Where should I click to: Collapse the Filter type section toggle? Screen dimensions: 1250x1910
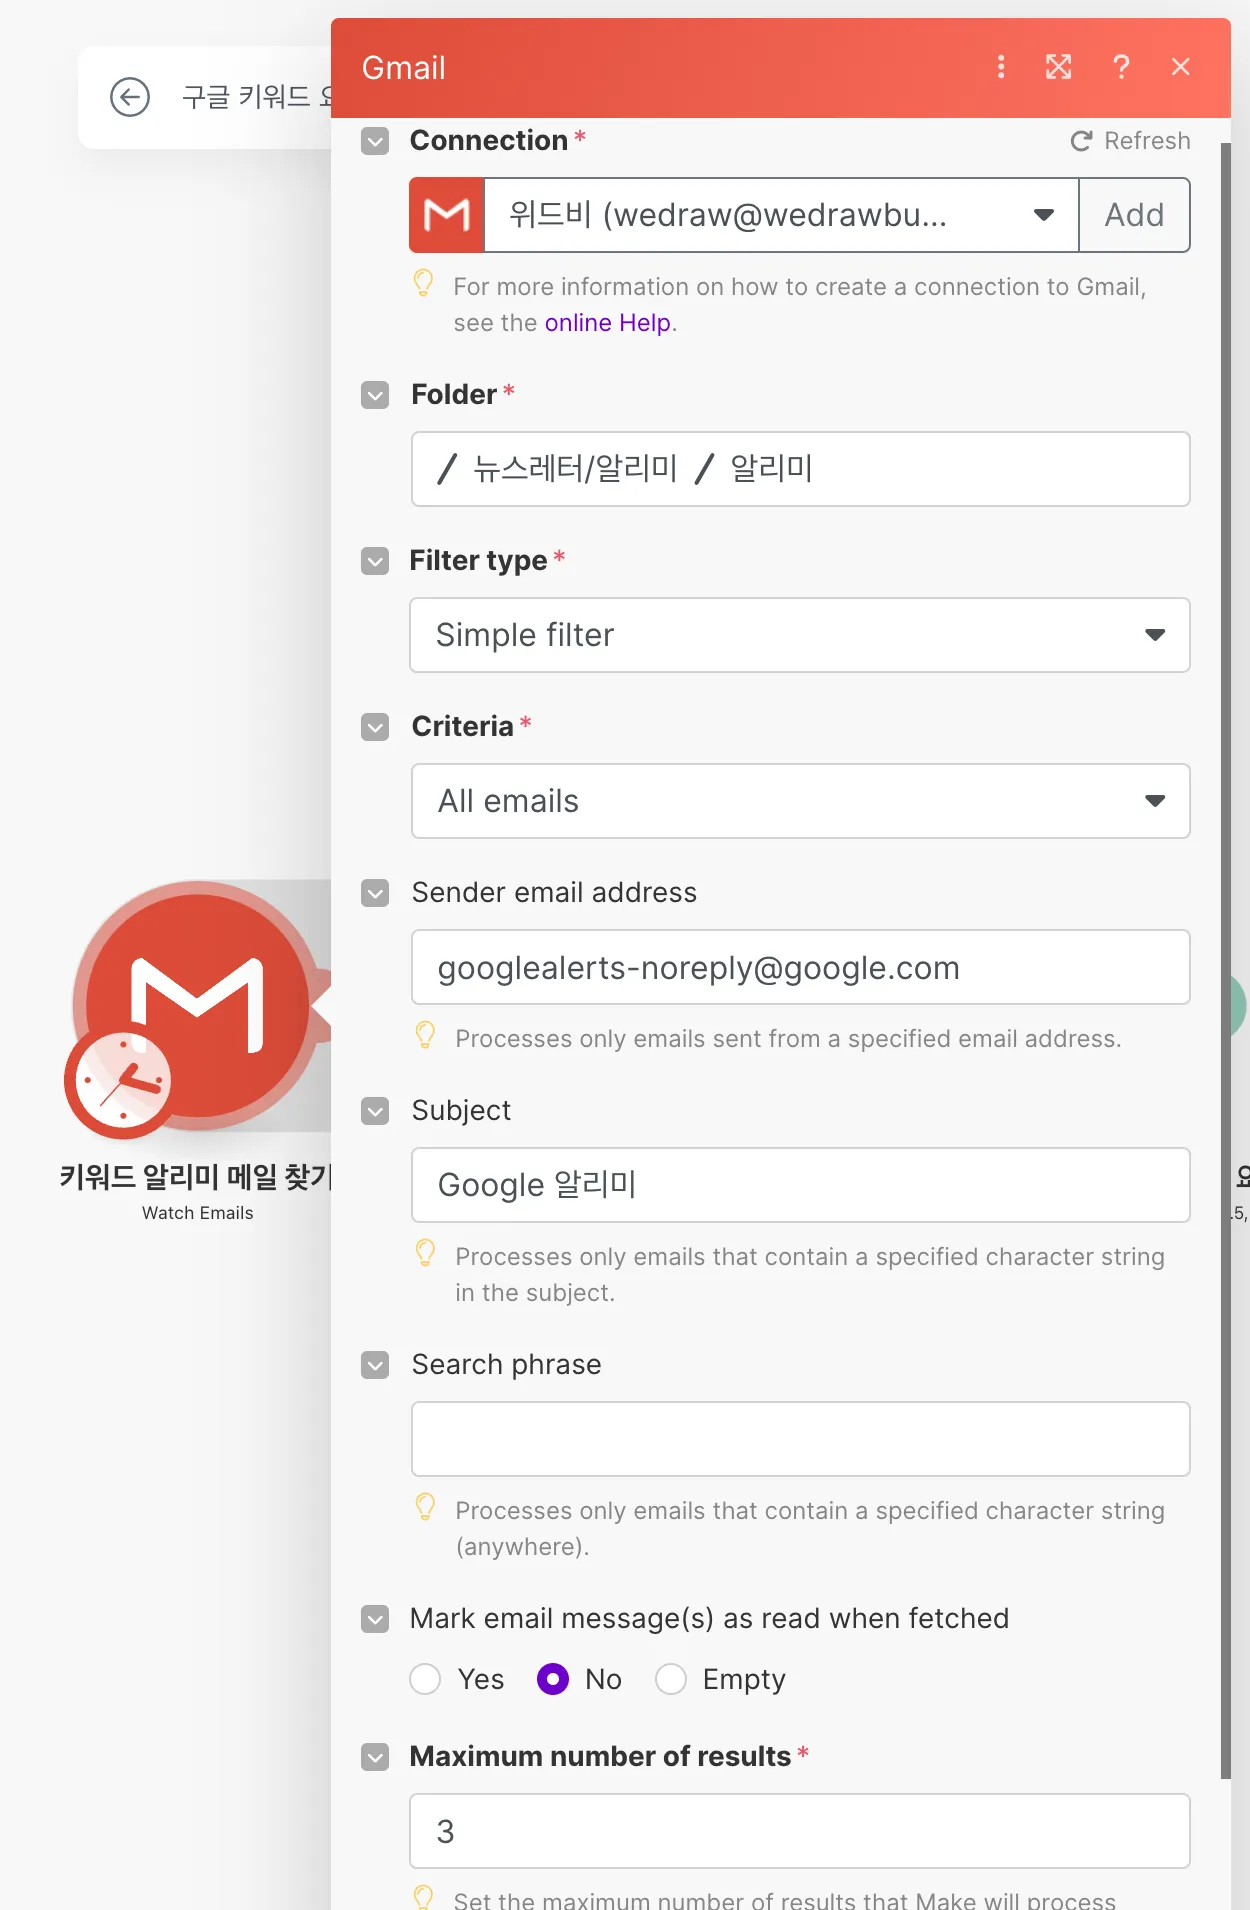point(375,561)
